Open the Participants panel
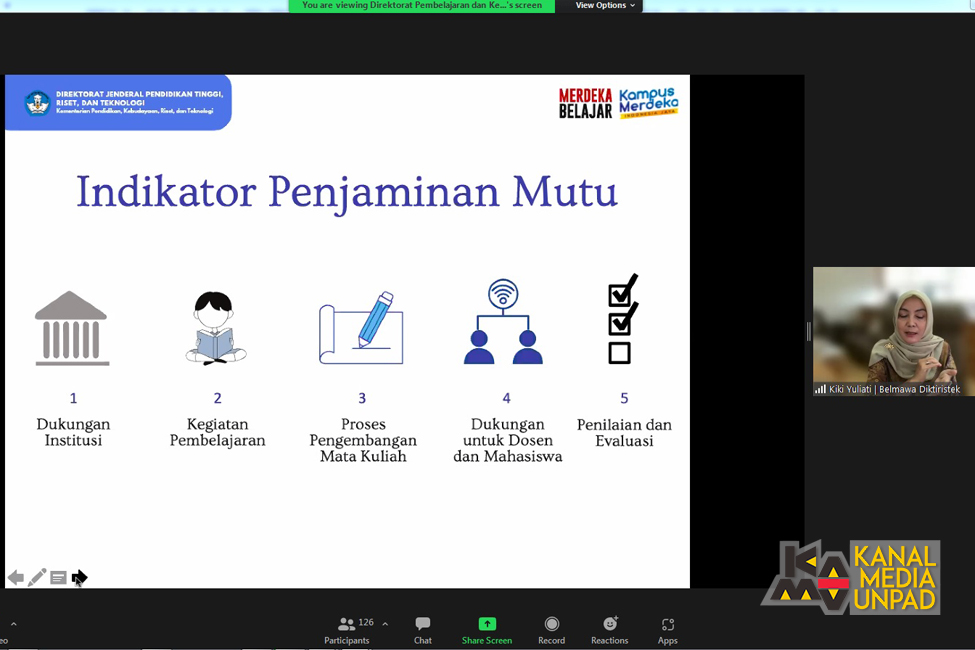The width and height of the screenshot is (975, 650). coord(347,630)
